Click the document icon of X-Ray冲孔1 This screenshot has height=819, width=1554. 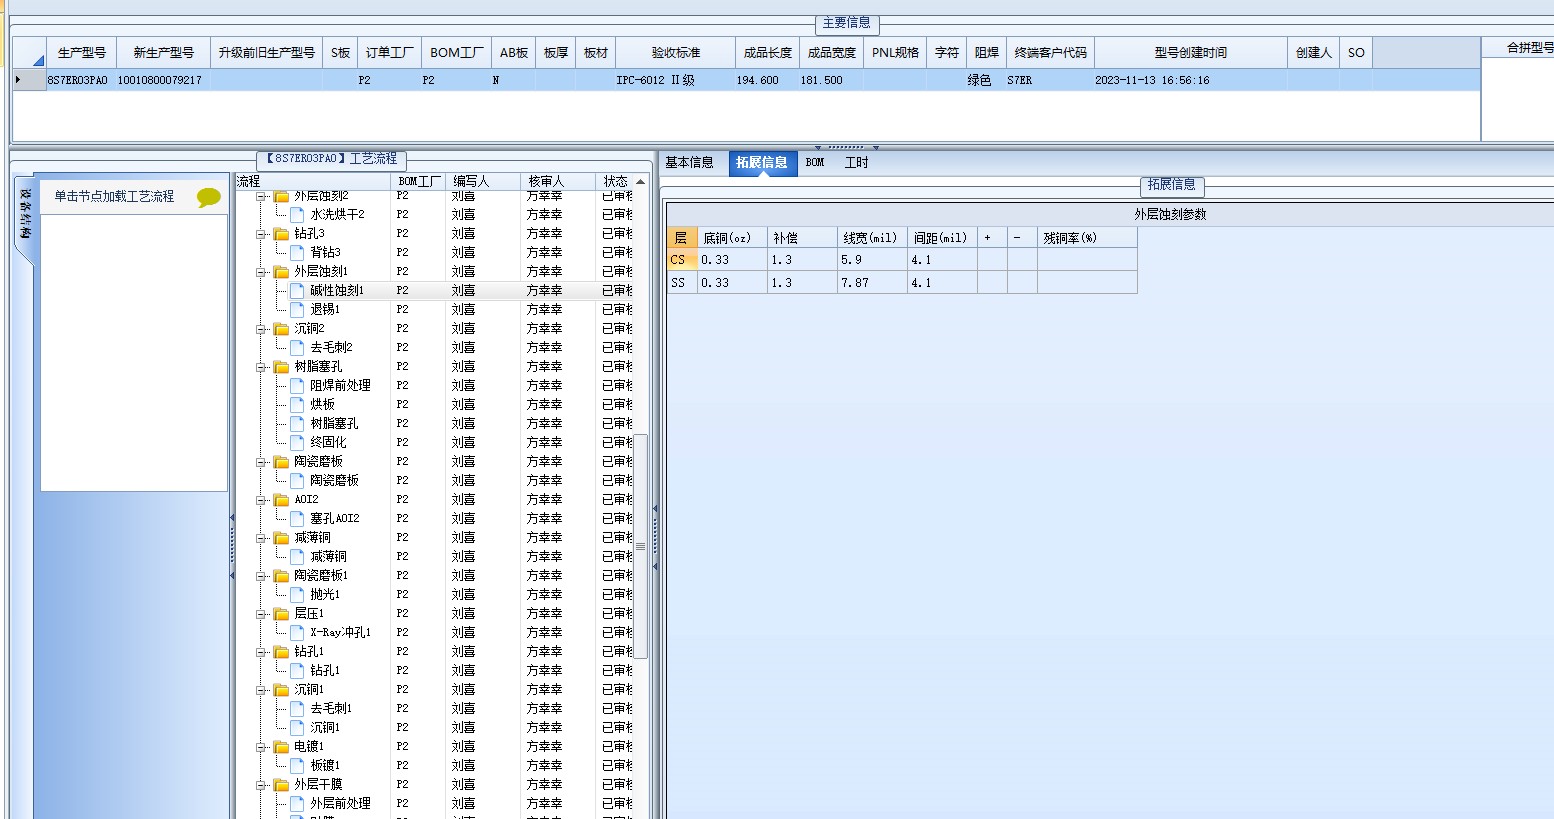tap(297, 632)
